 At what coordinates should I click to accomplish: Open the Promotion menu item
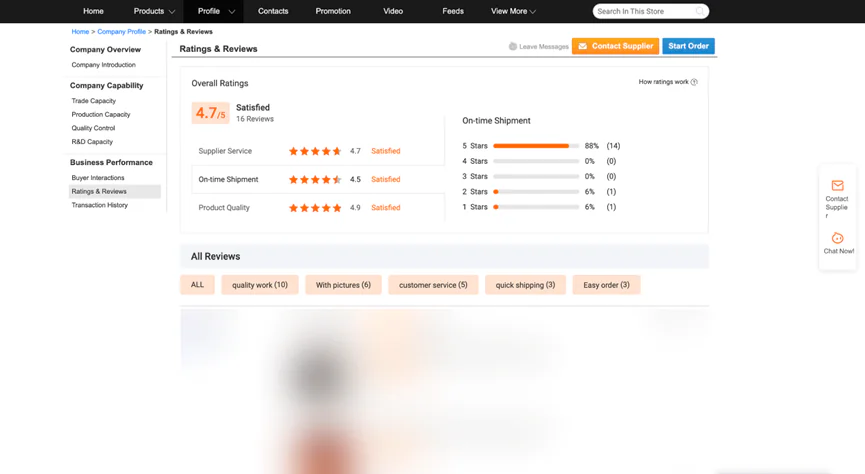[333, 11]
